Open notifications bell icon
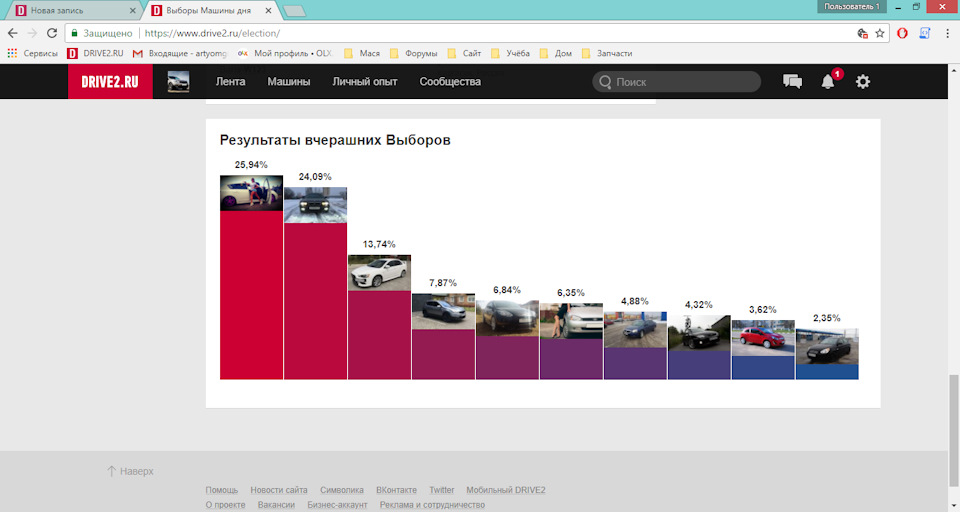960x512 pixels. point(828,81)
